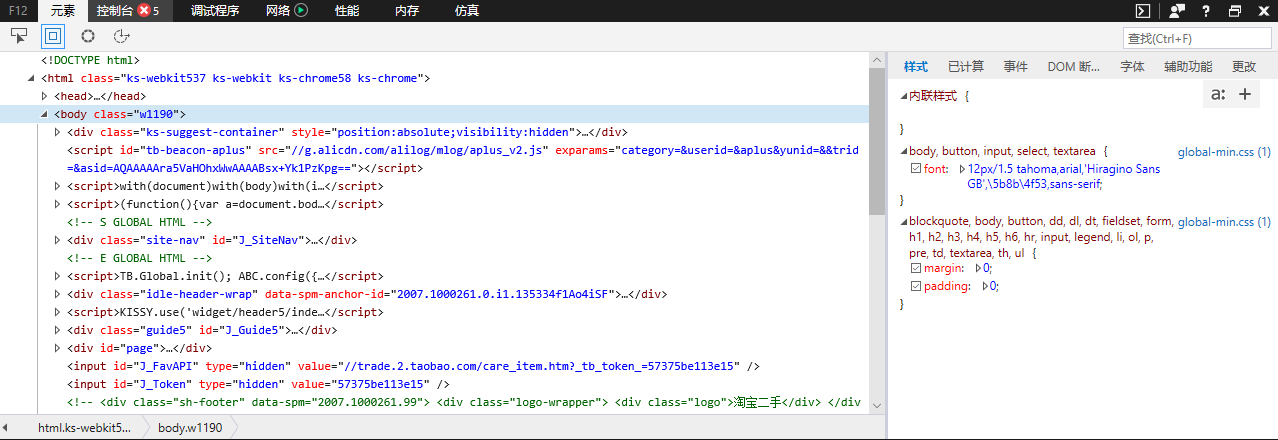Viewport: 1278px width, 440px height.
Task: Expand the <head> node
Action: tap(44, 96)
